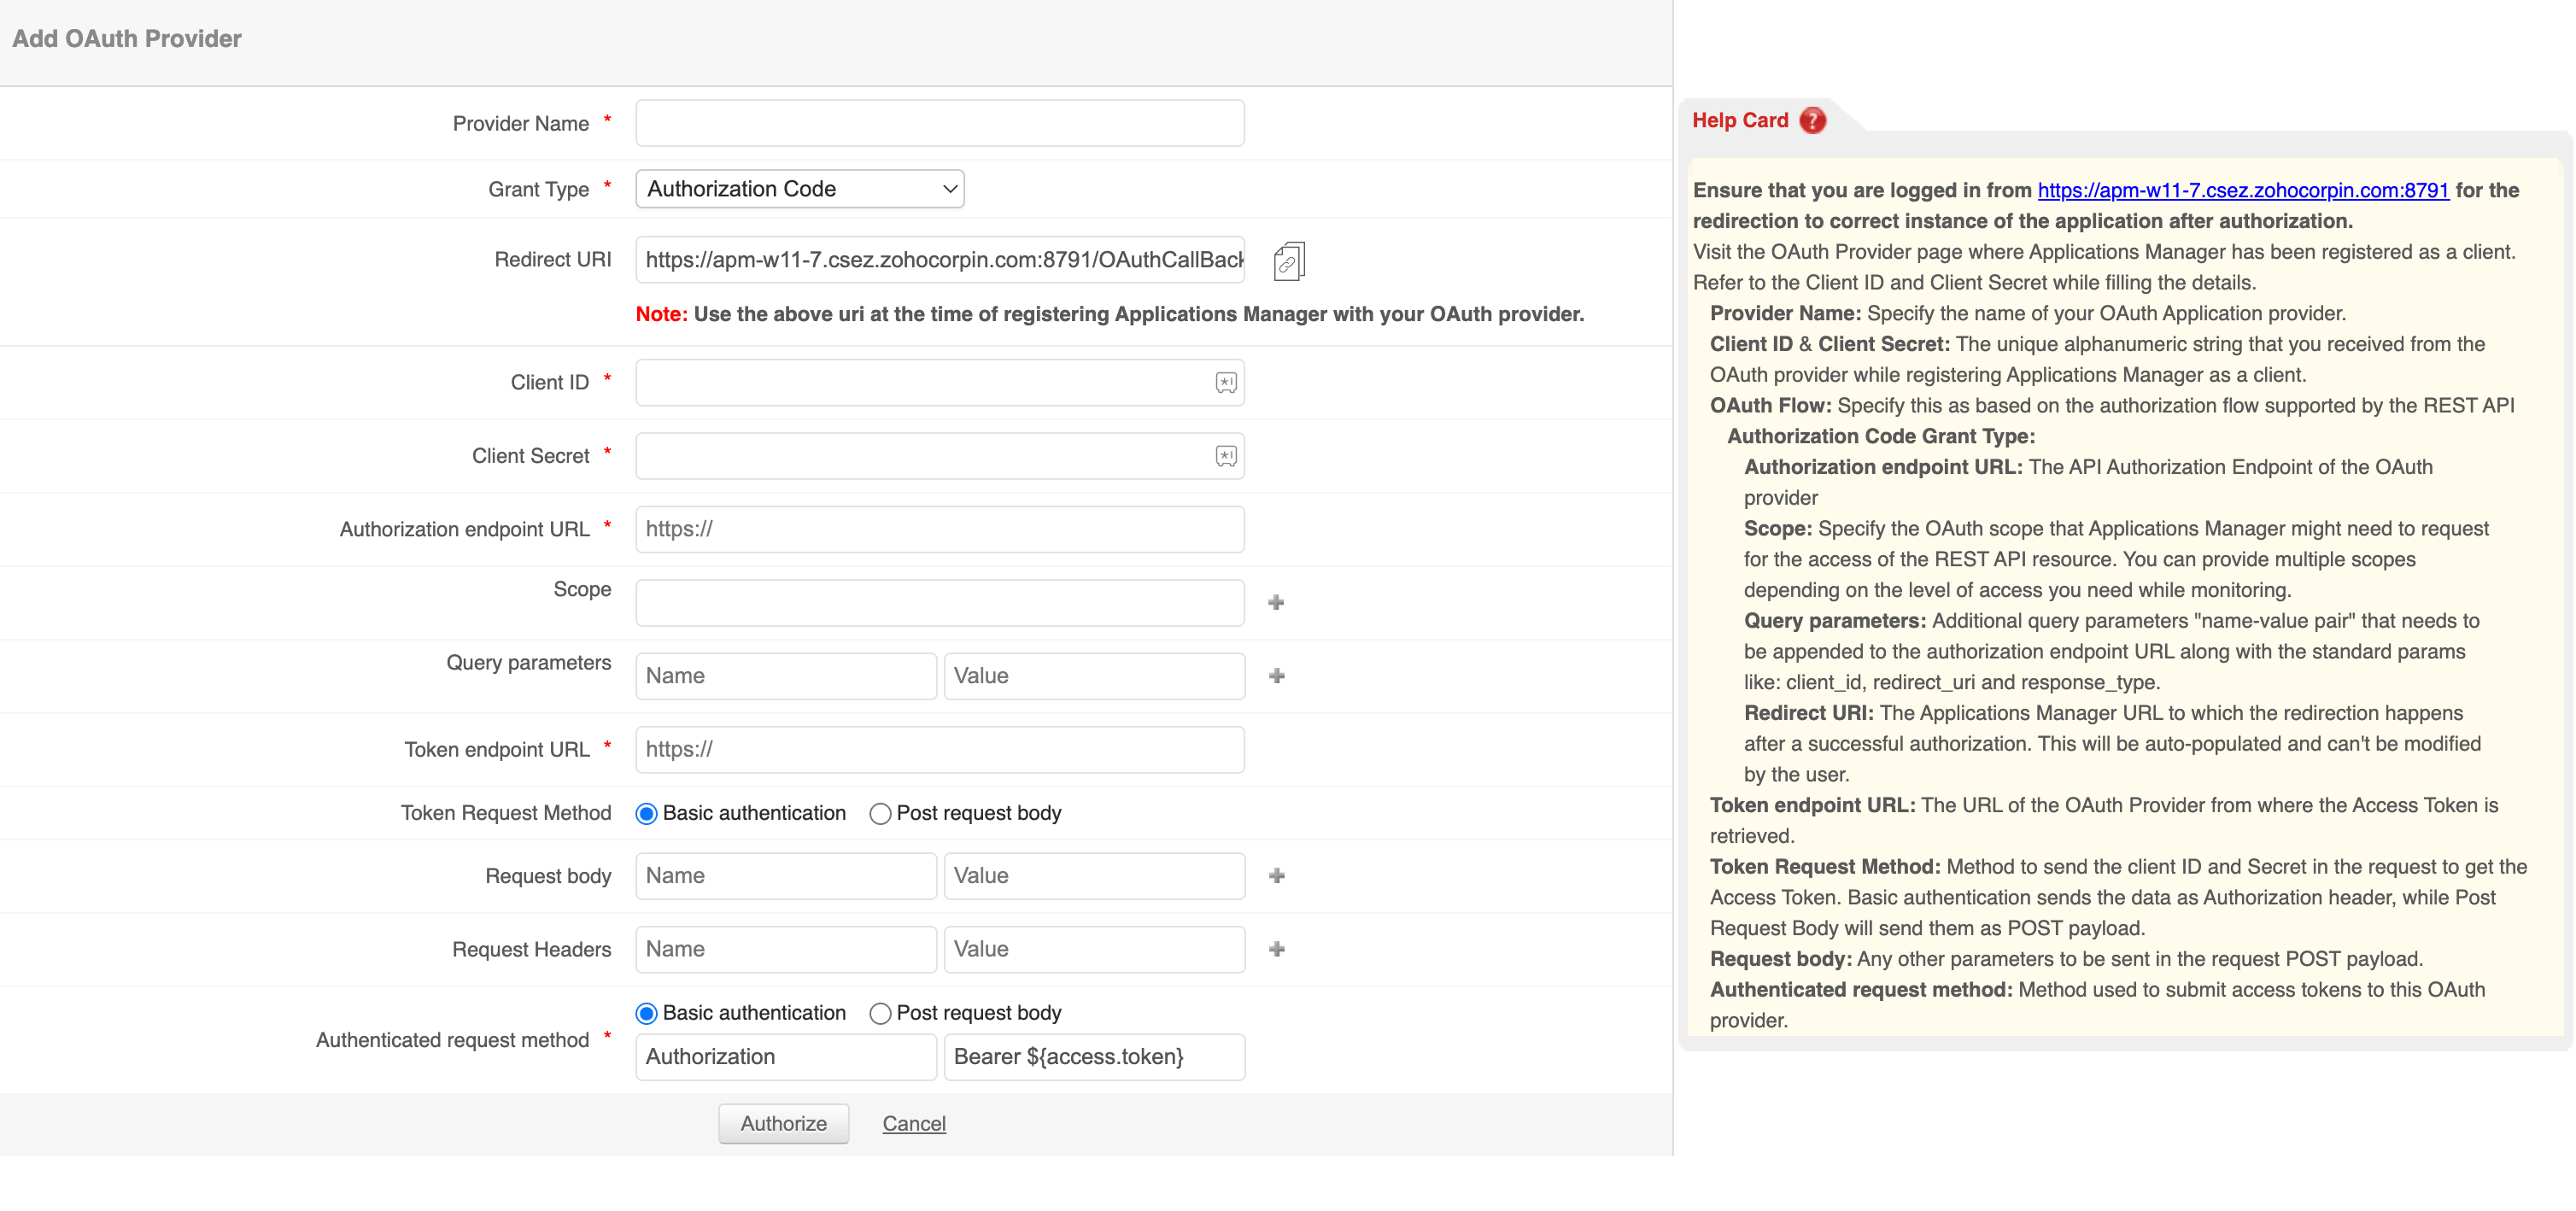Click the Help Card tab title

[x=1740, y=120]
